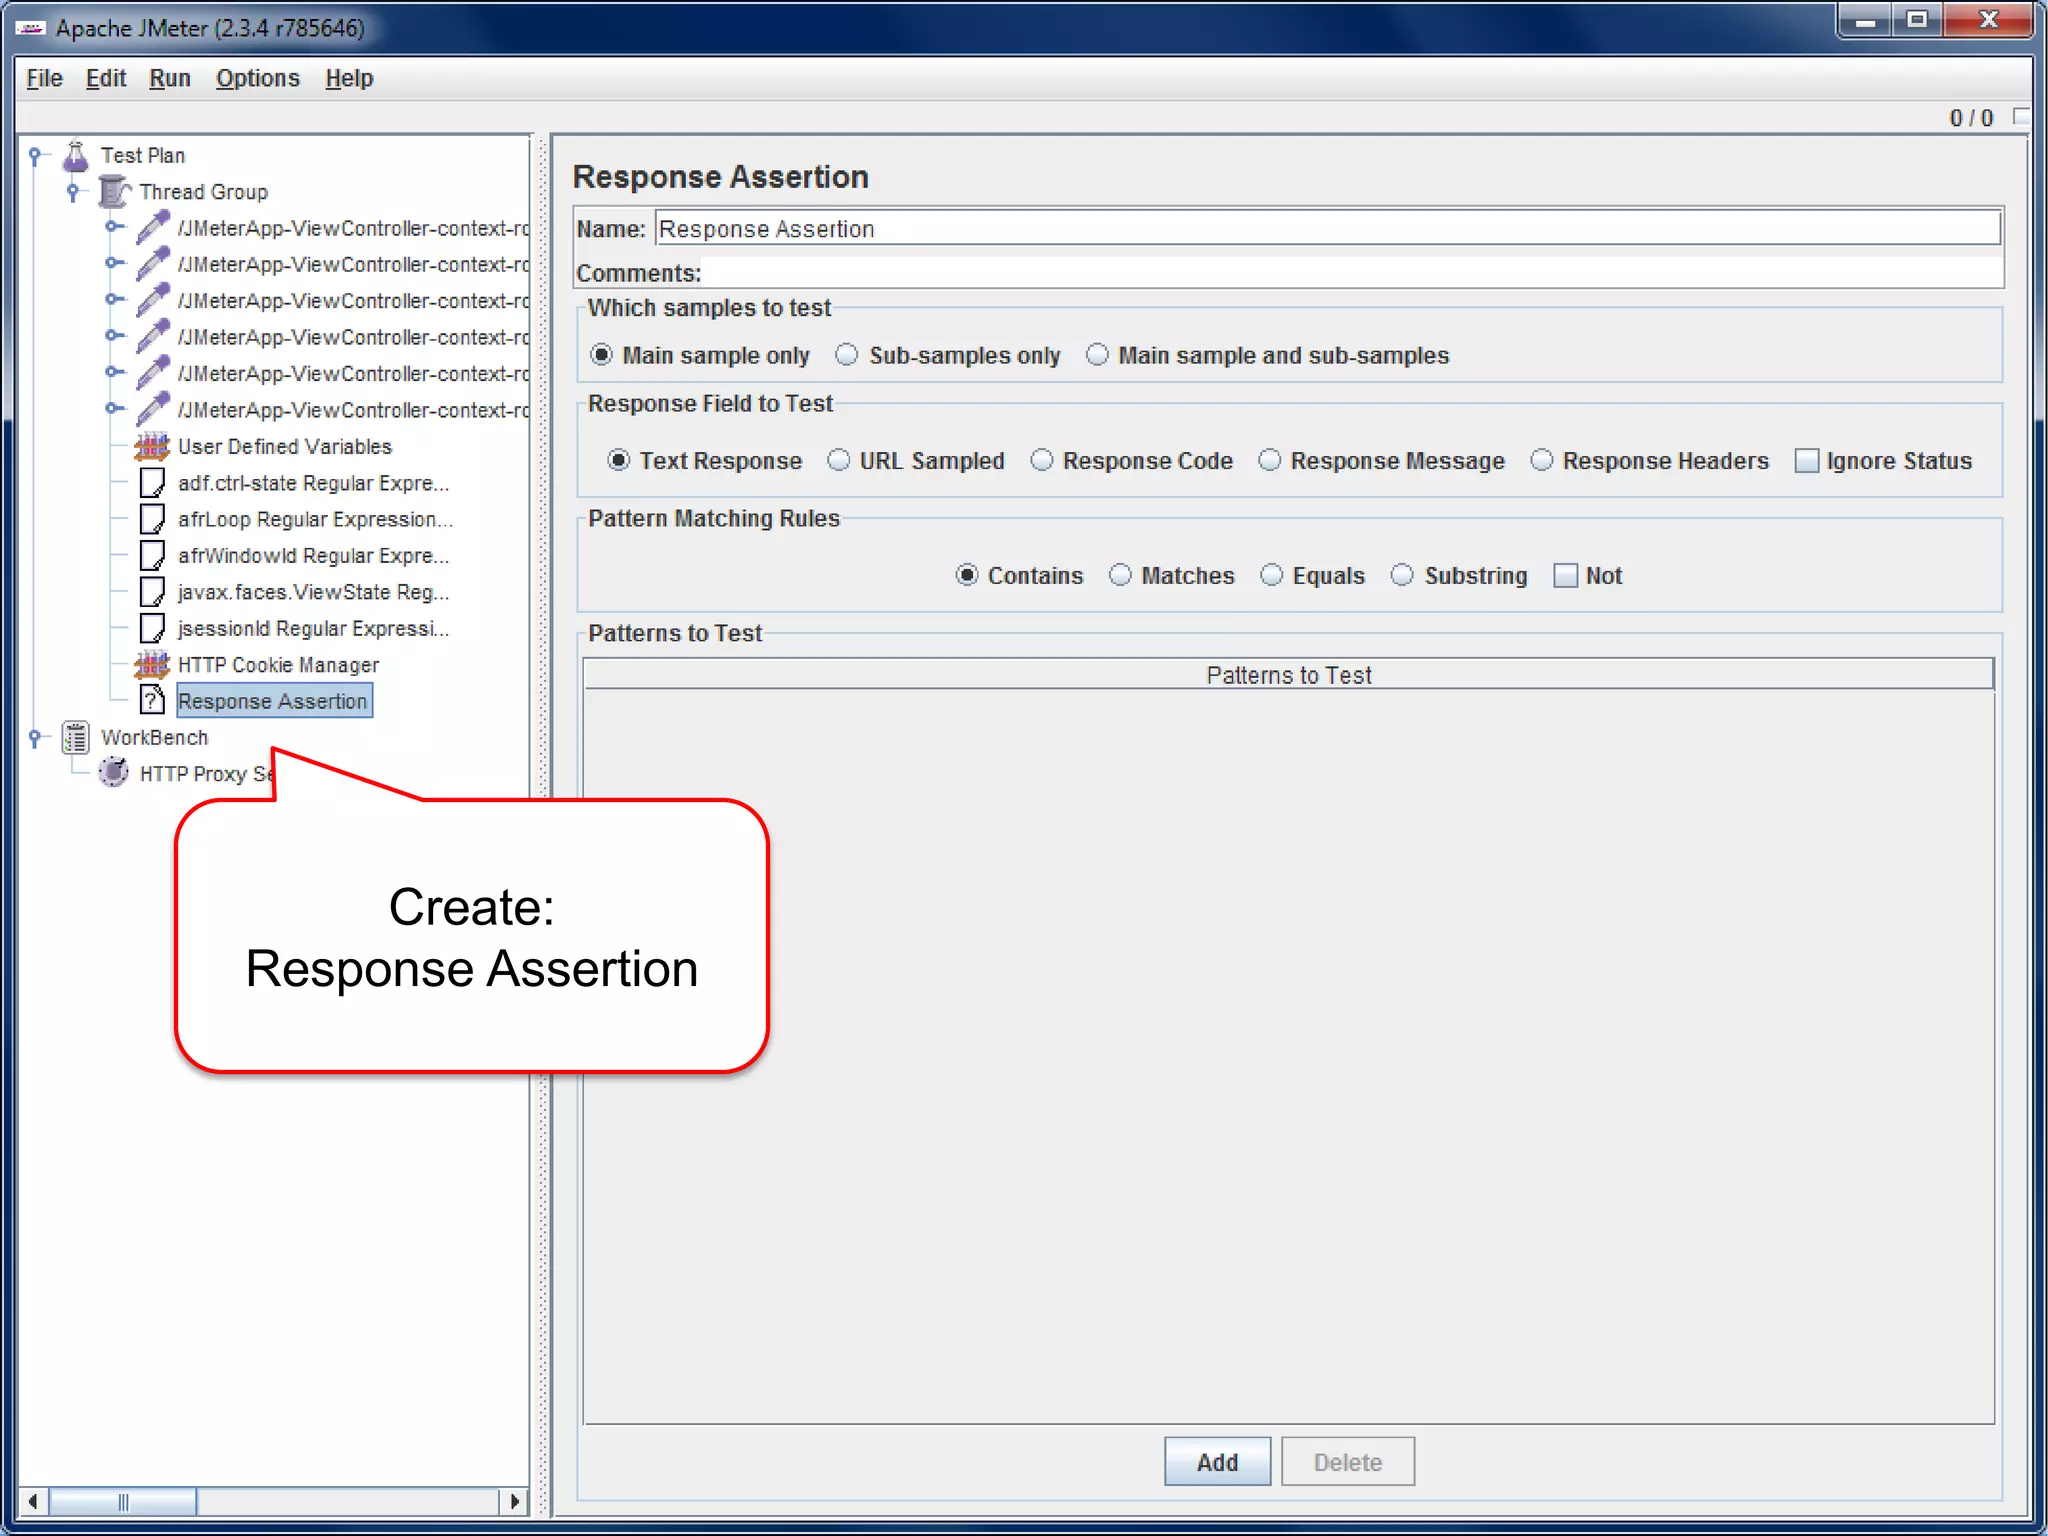Open the File menu
The width and height of the screenshot is (2048, 1536).
coord(44,78)
